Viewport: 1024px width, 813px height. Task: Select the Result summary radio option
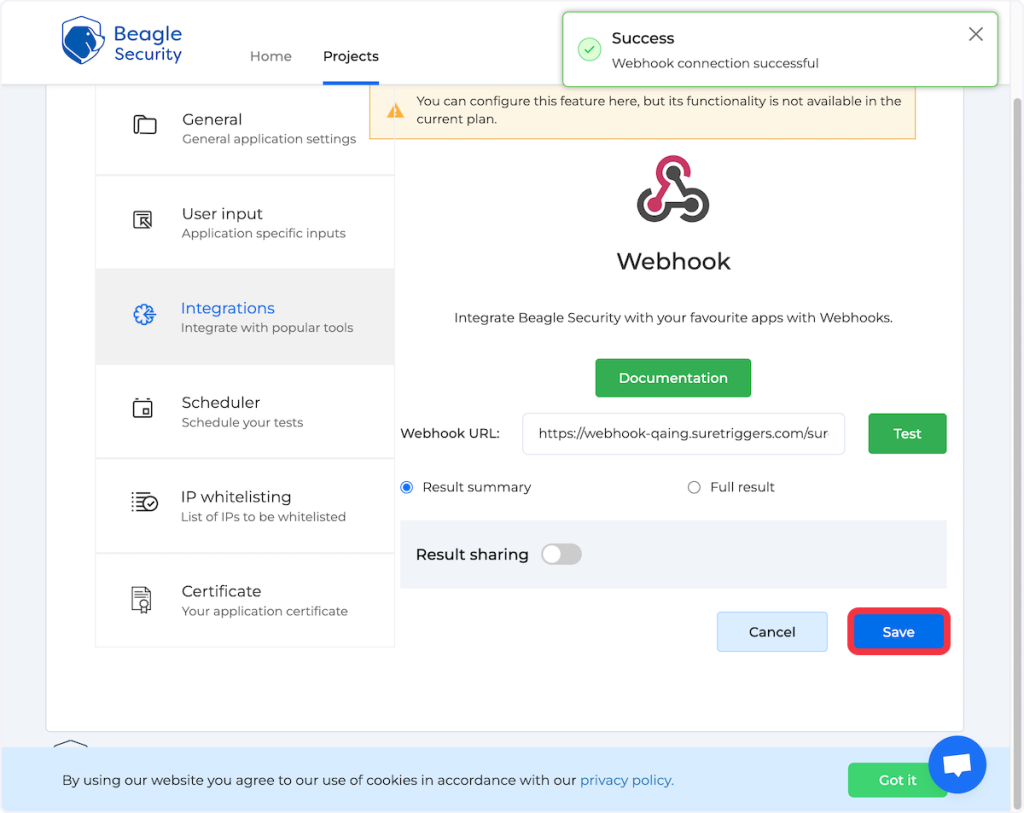tap(407, 487)
